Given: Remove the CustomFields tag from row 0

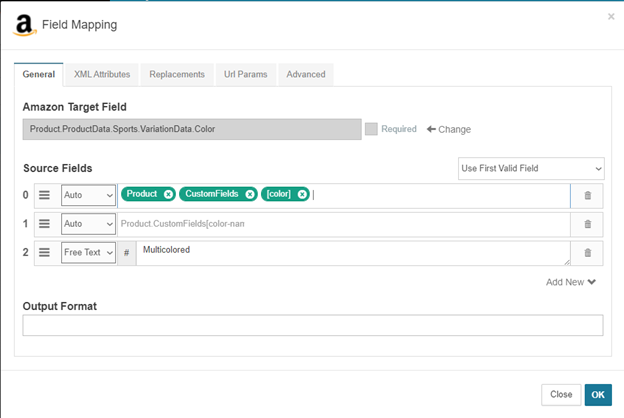Looking at the screenshot, I should pyautogui.click(x=250, y=194).
